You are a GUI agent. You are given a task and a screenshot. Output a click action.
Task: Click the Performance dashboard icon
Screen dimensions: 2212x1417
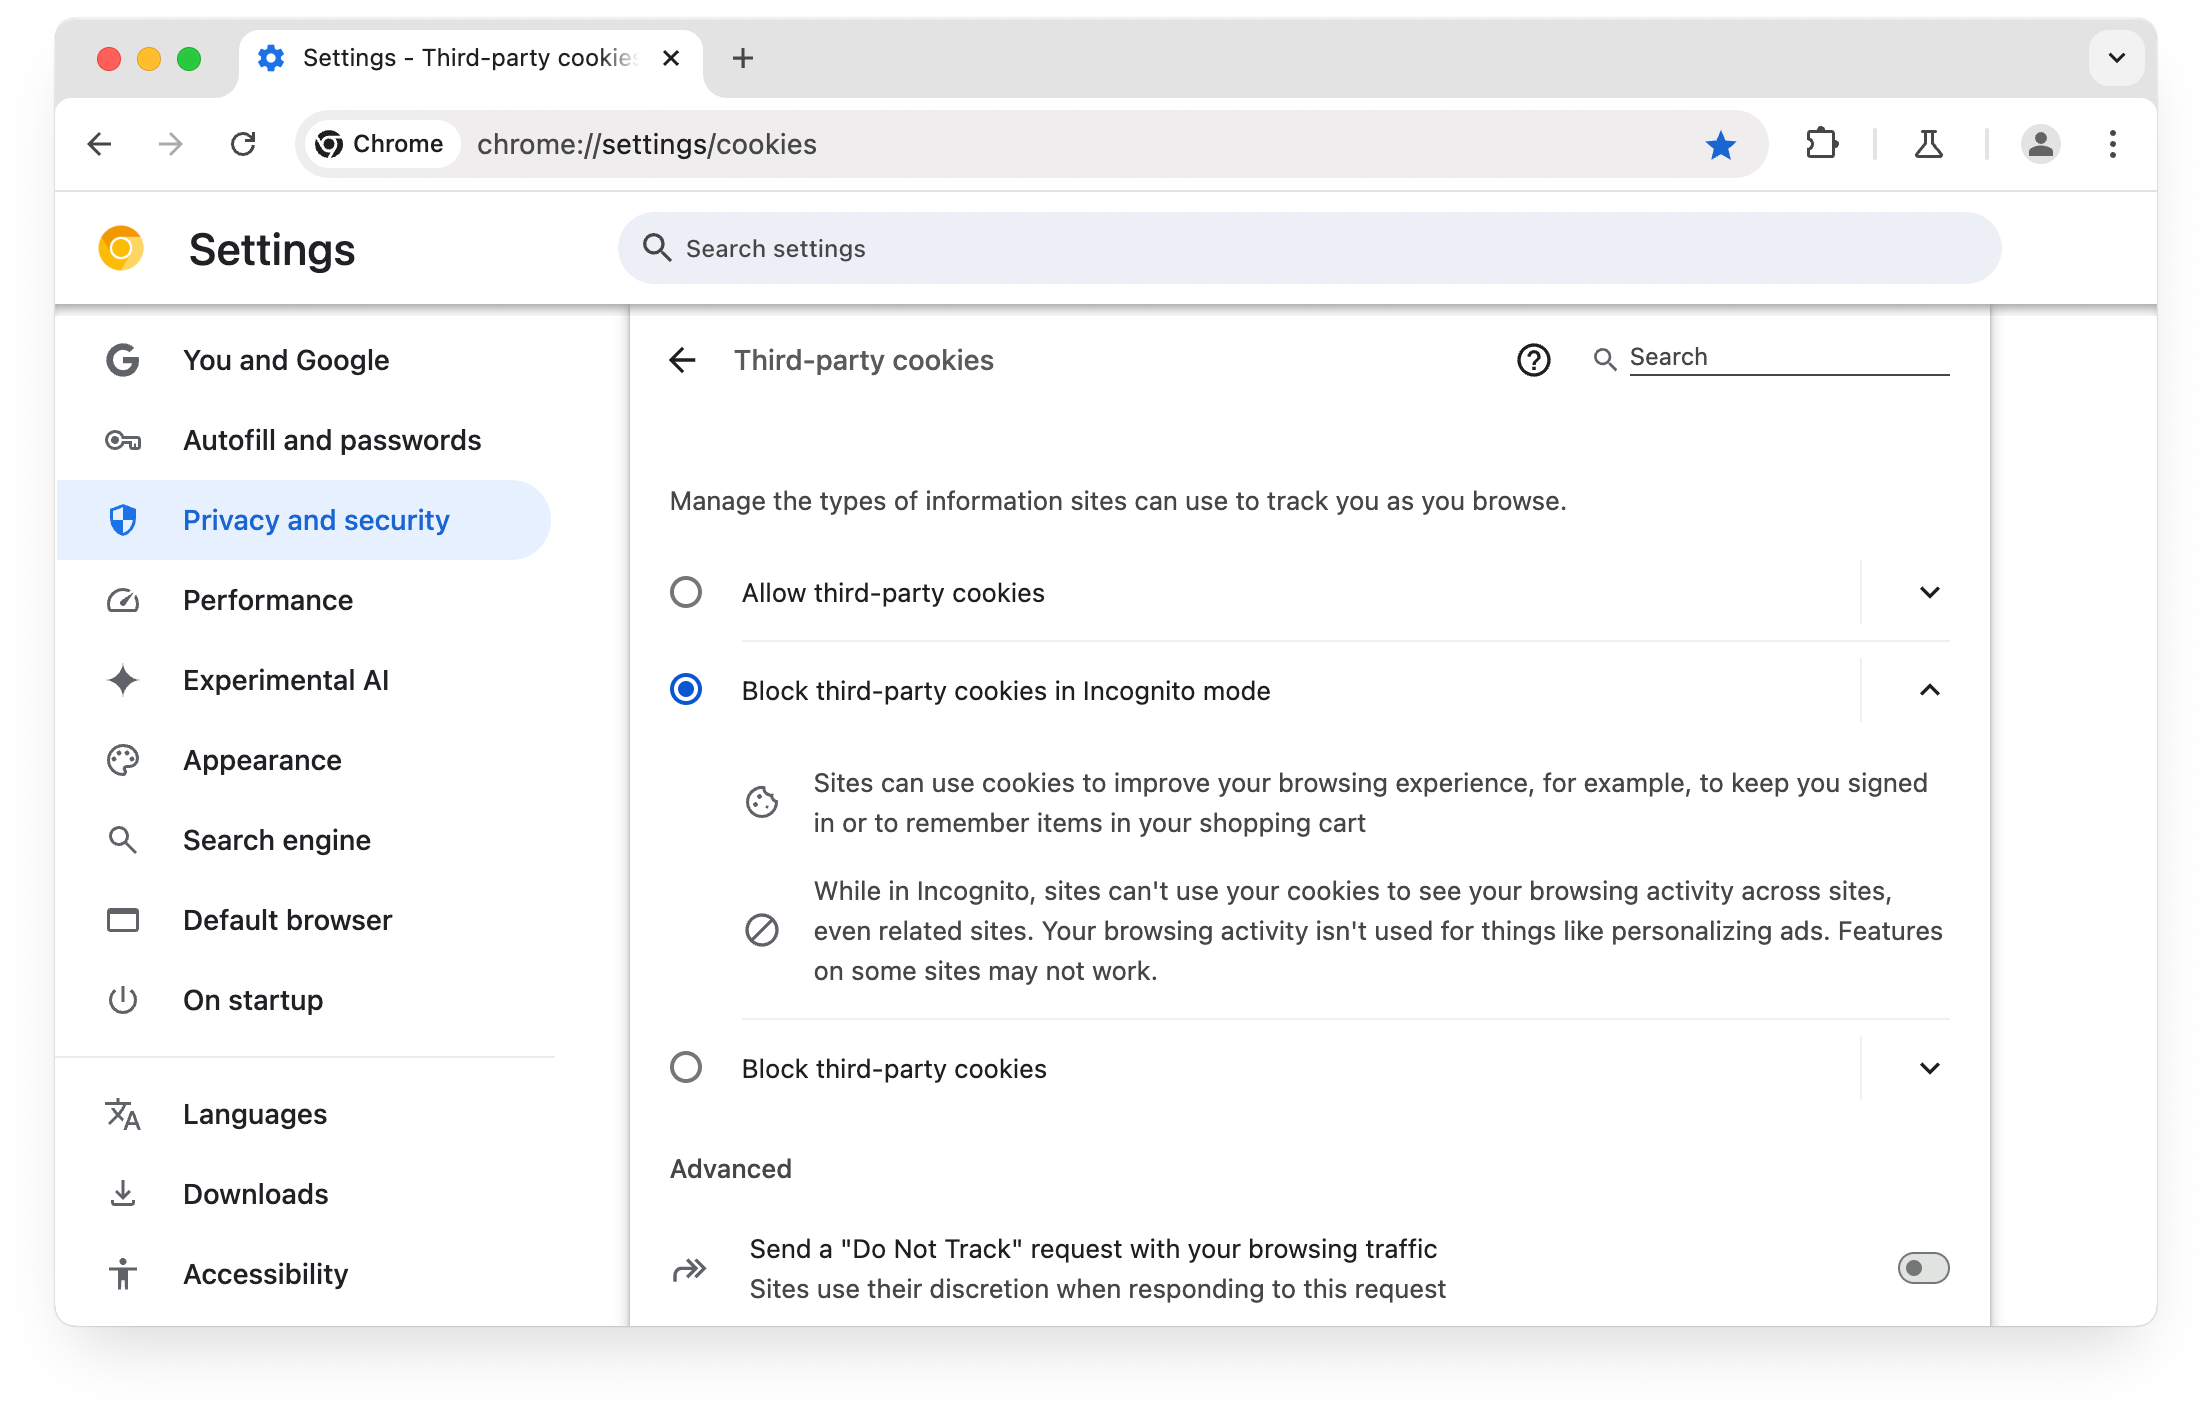123,600
